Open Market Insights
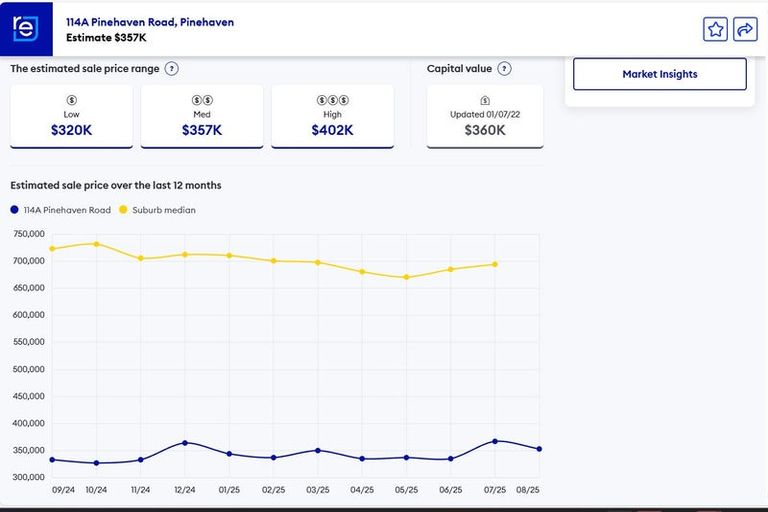 pos(659,74)
